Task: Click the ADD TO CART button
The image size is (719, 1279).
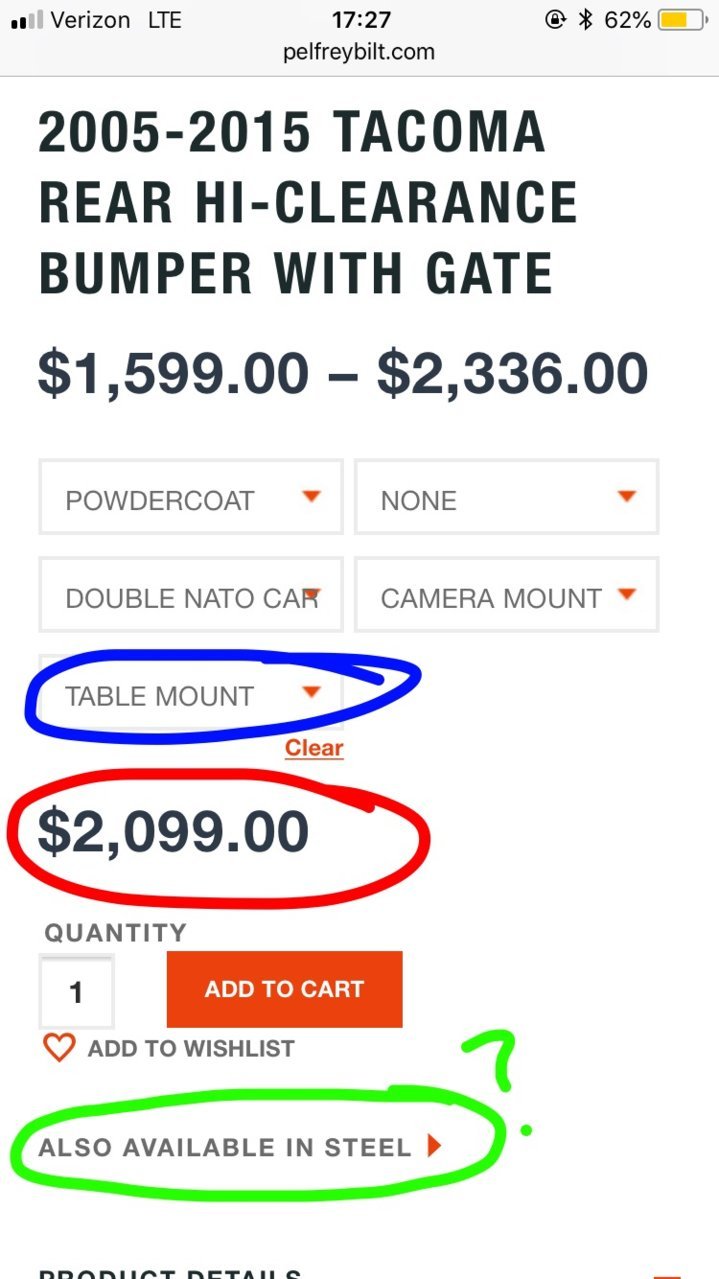Action: click(284, 989)
